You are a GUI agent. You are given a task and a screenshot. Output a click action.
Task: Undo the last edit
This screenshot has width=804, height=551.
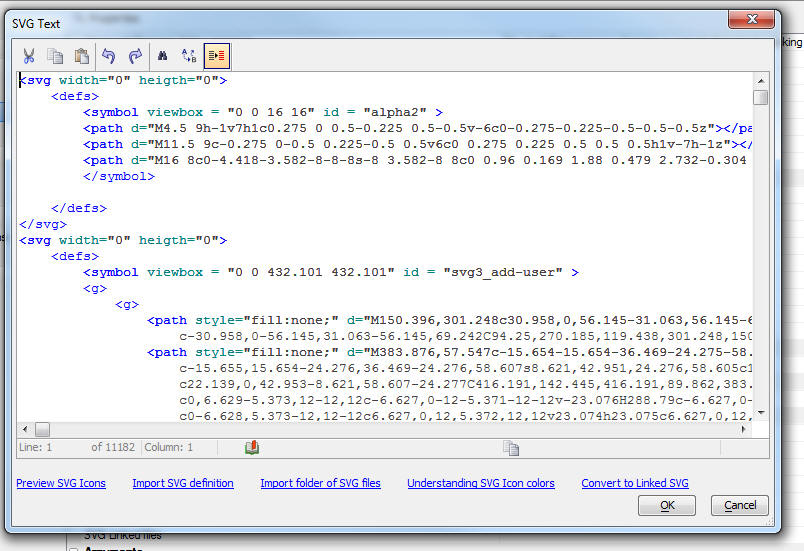[x=108, y=56]
